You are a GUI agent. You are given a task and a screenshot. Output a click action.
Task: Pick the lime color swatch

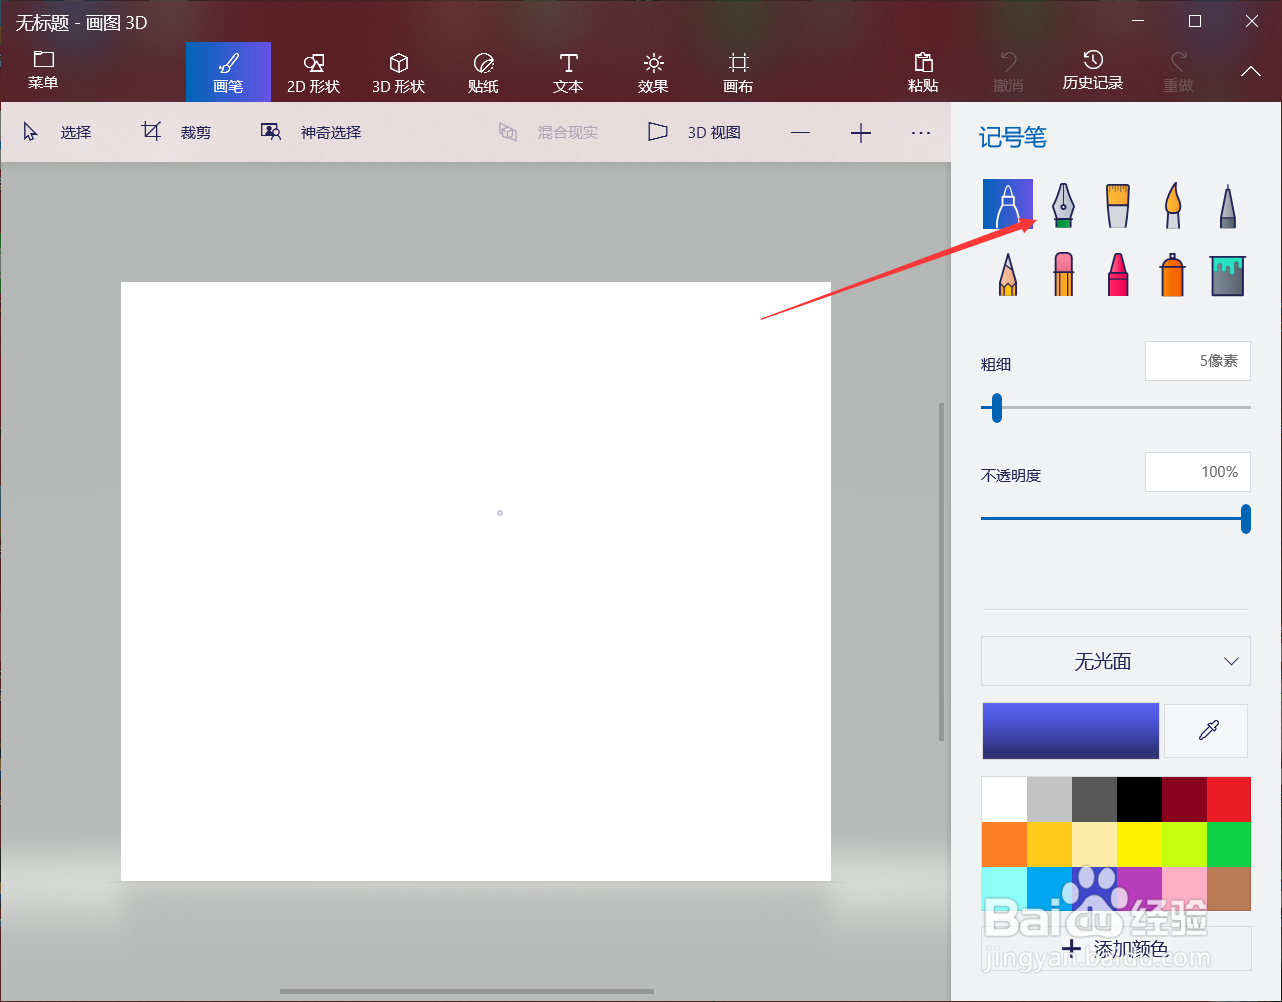pyautogui.click(x=1184, y=844)
